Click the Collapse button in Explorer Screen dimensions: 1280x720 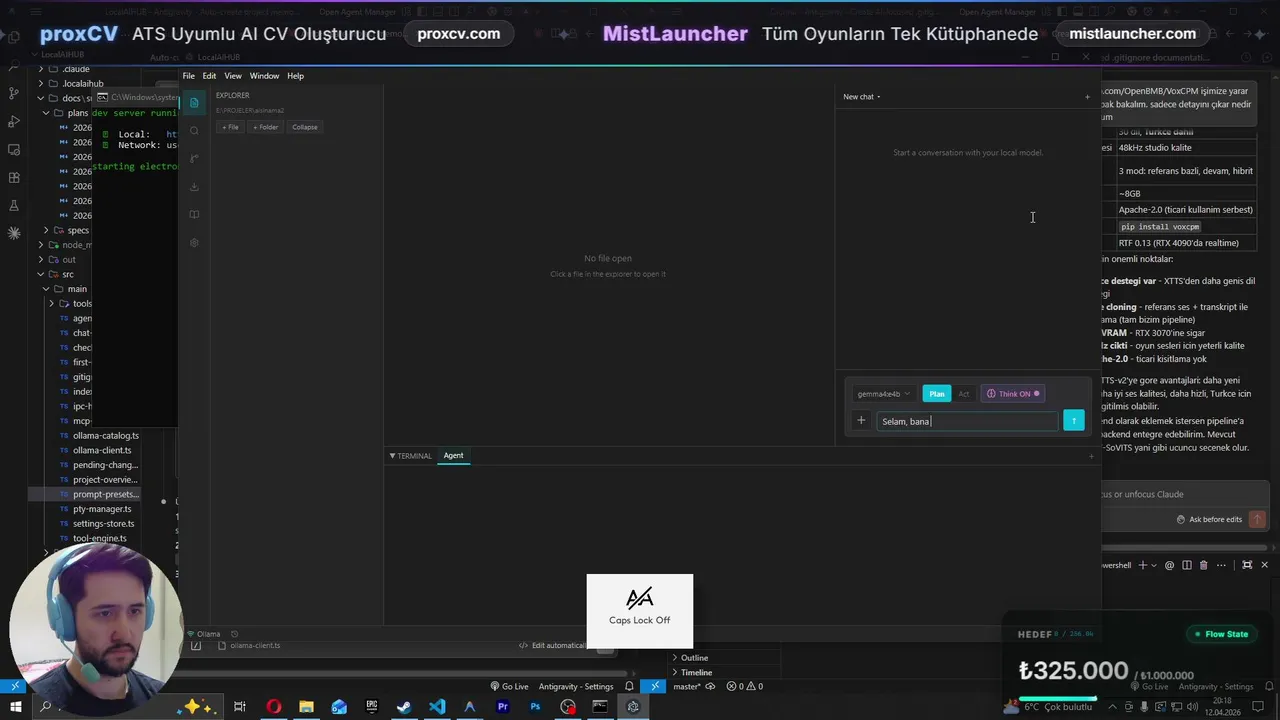coord(304,127)
